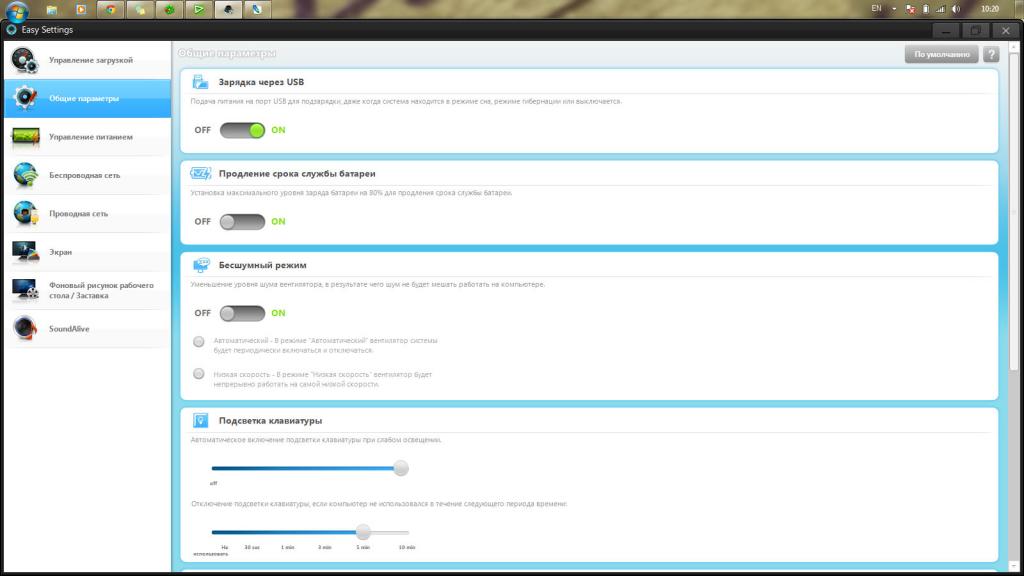Click the vertical scrollbar thumb
1024x576 pixels.
coord(1014,212)
